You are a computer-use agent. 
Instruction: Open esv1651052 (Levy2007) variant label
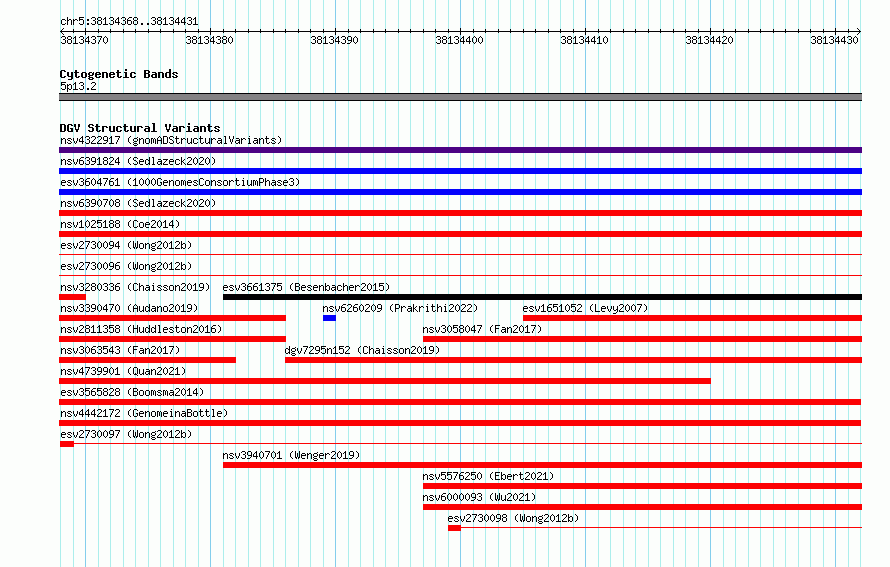585,308
